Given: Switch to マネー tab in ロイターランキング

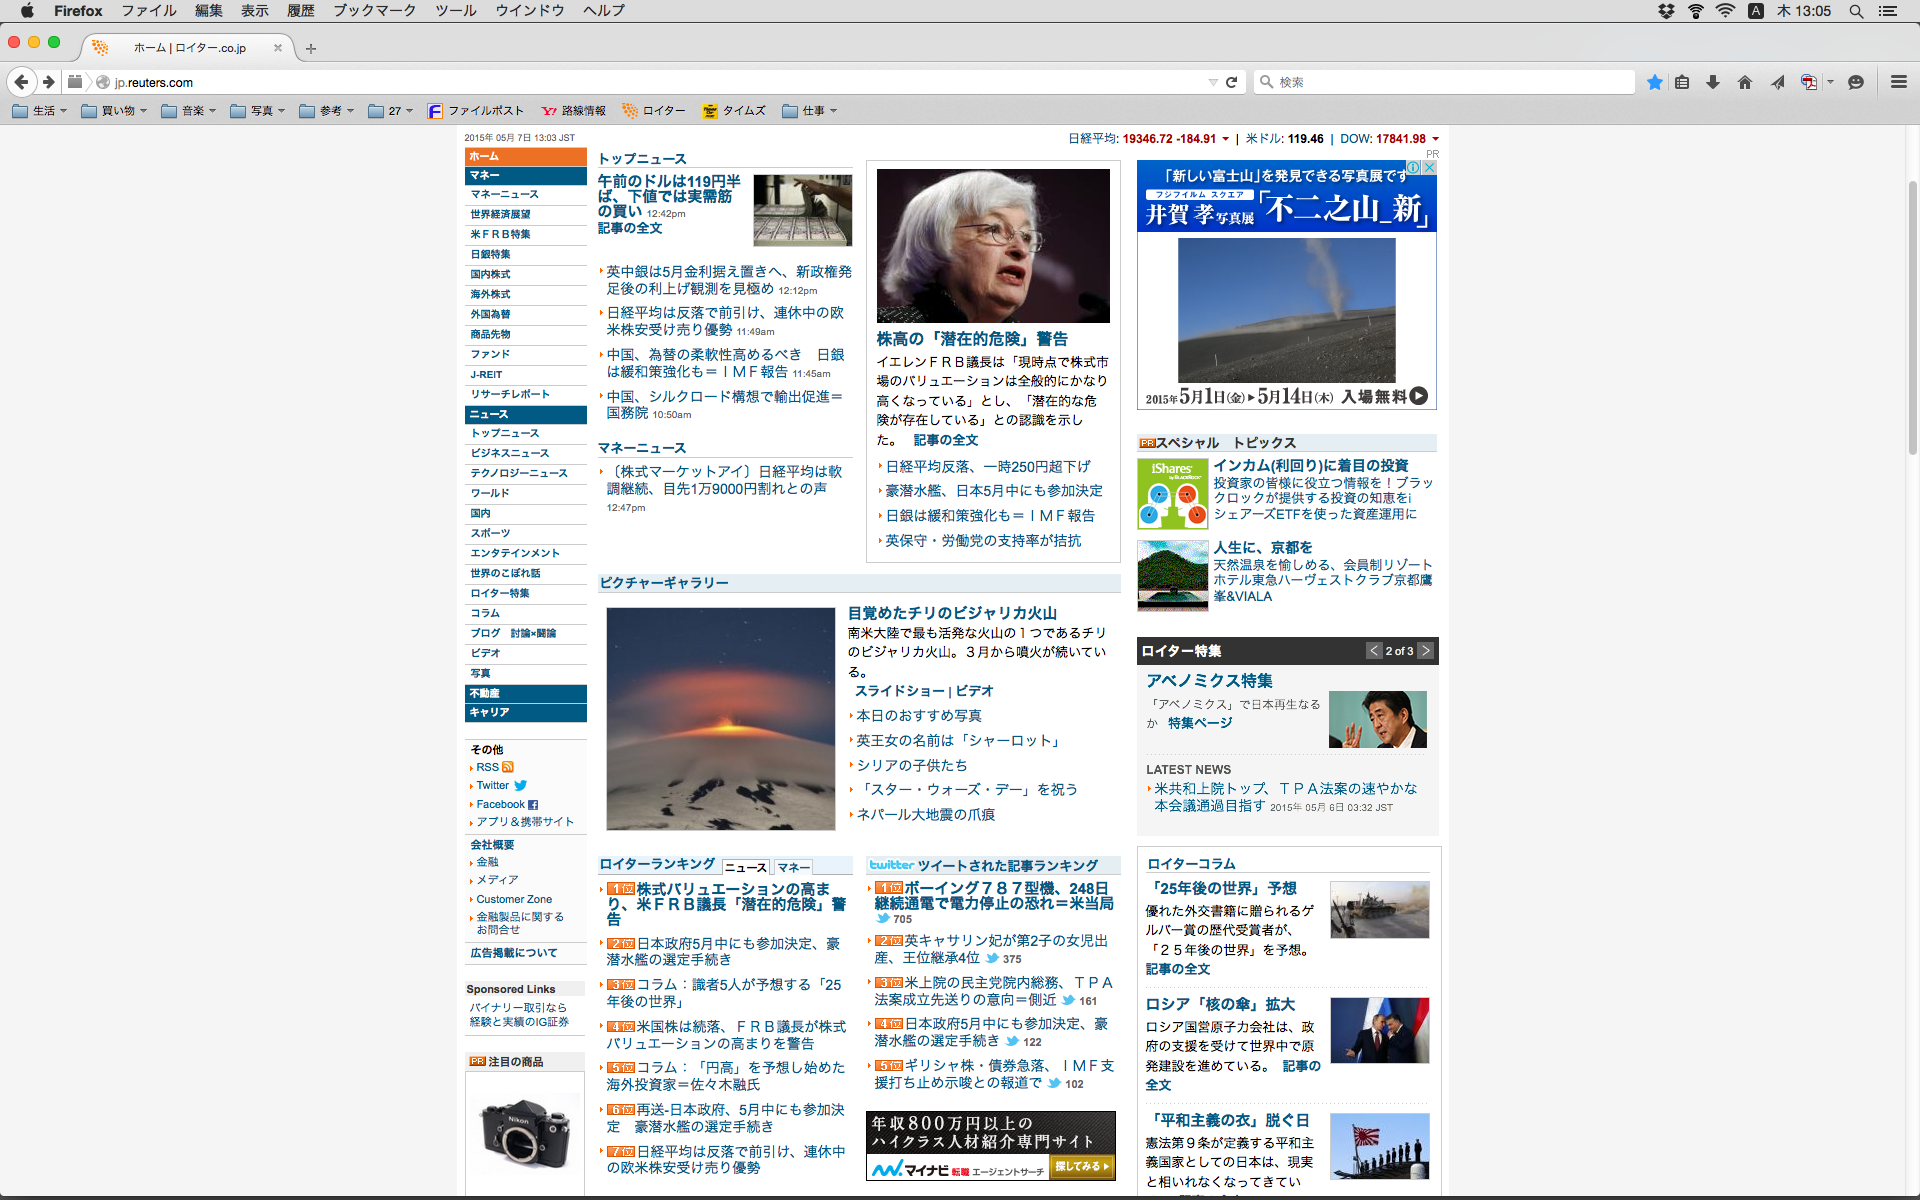Looking at the screenshot, I should pos(793,867).
